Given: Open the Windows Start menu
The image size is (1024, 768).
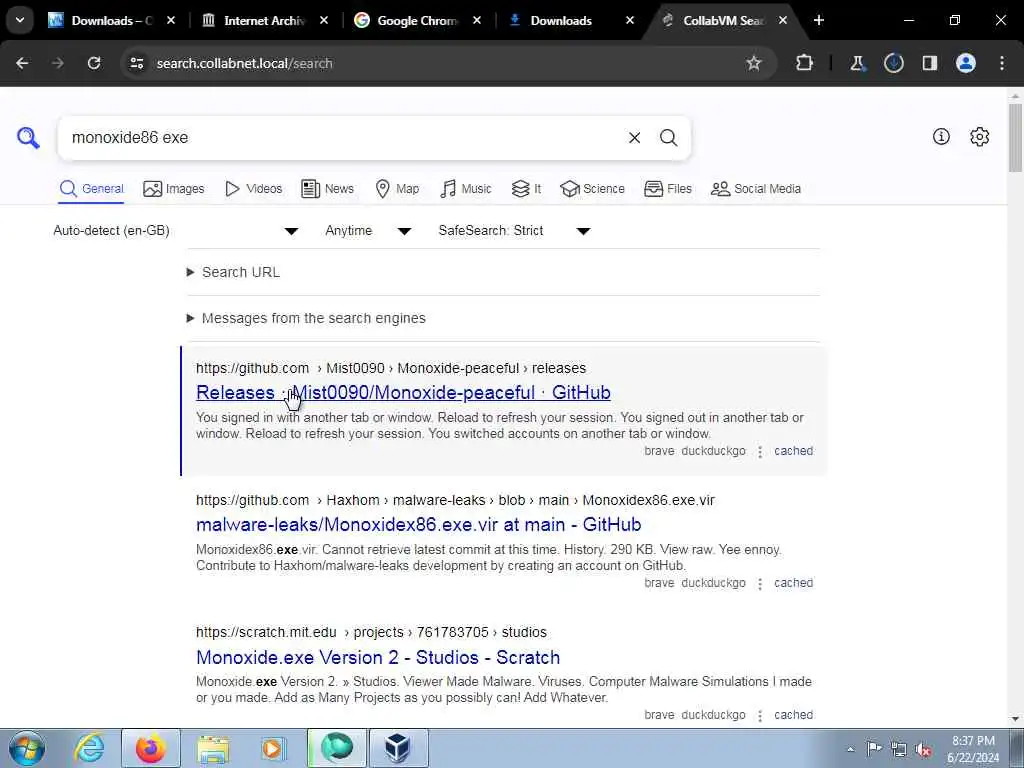Looking at the screenshot, I should pos(26,748).
